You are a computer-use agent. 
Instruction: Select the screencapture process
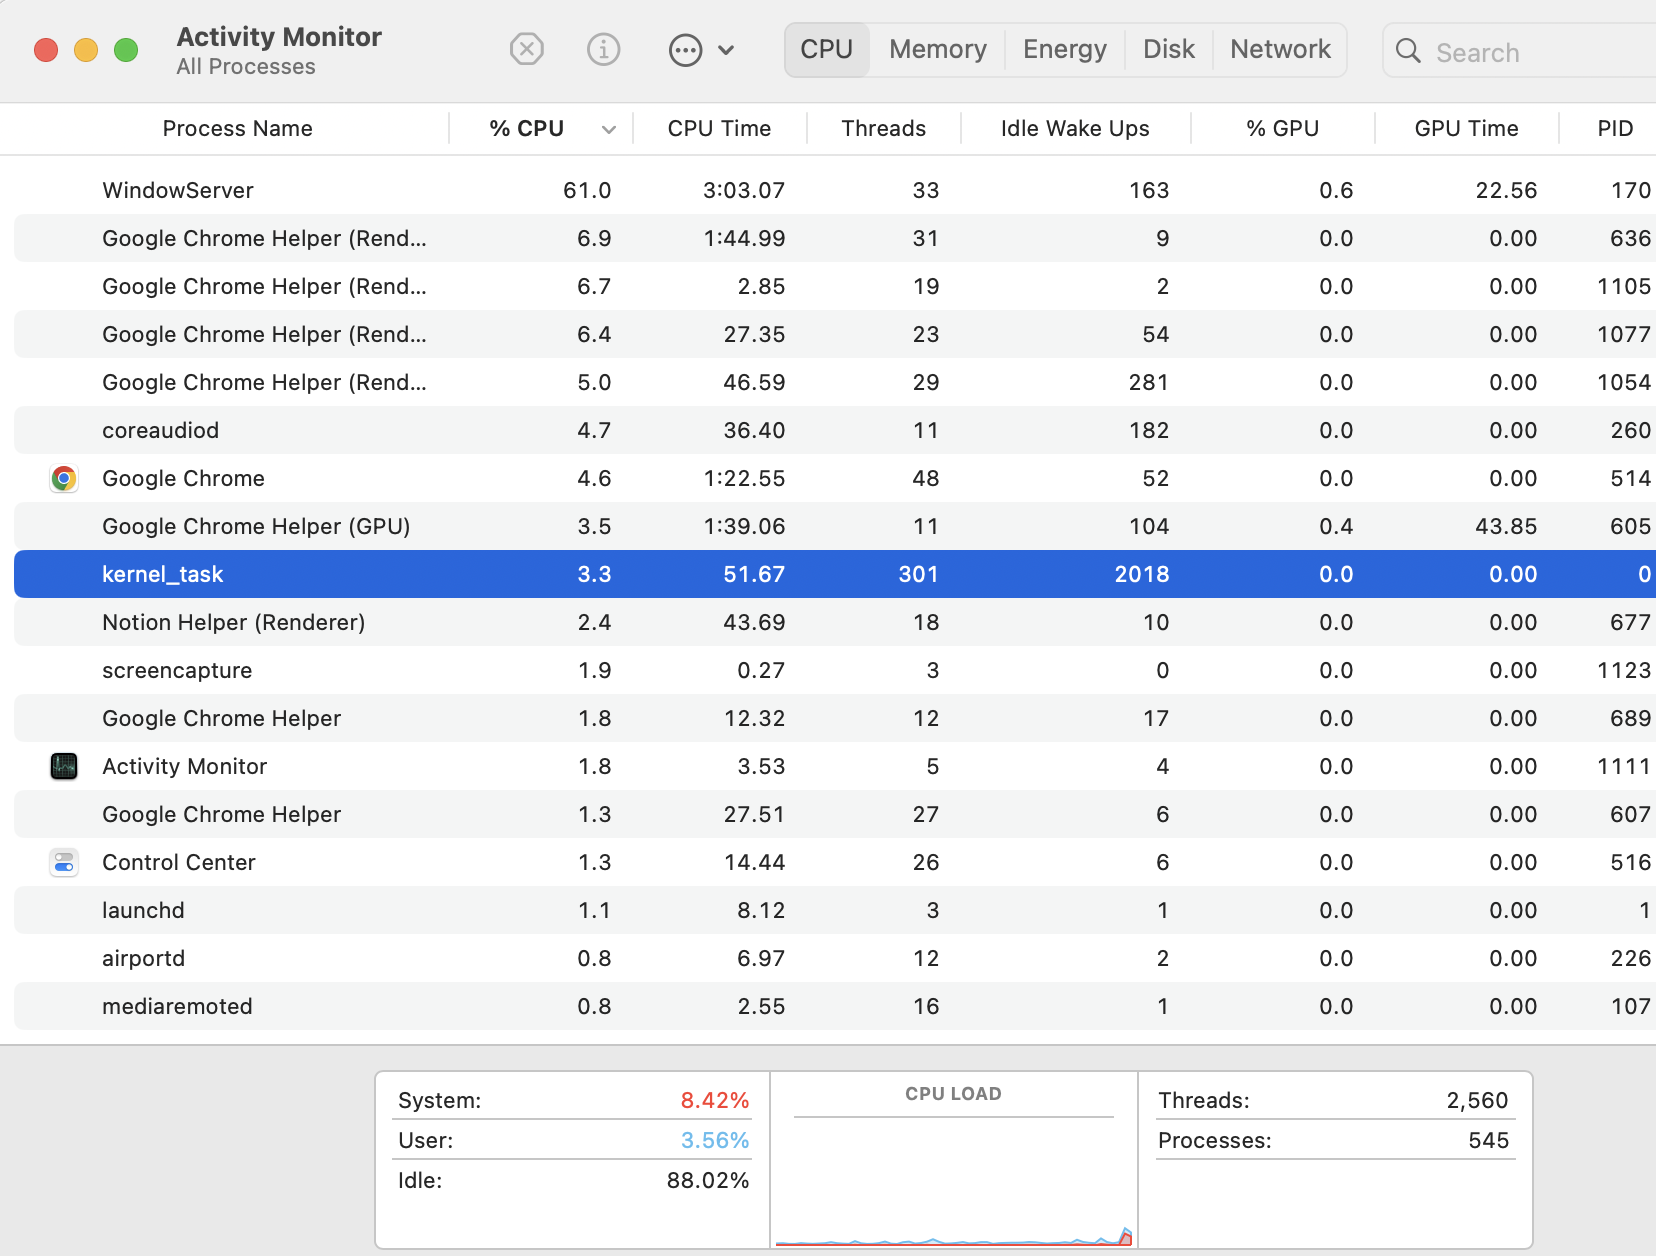click(x=835, y=670)
